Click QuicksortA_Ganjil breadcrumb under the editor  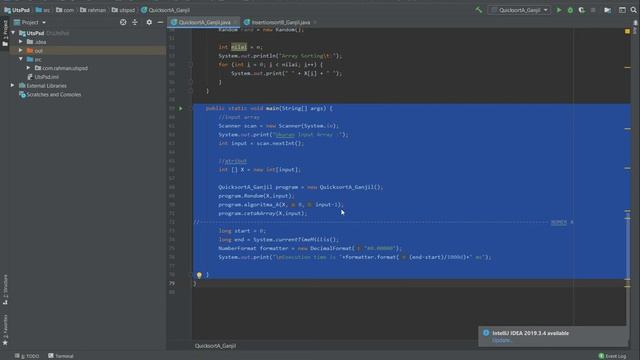215,346
